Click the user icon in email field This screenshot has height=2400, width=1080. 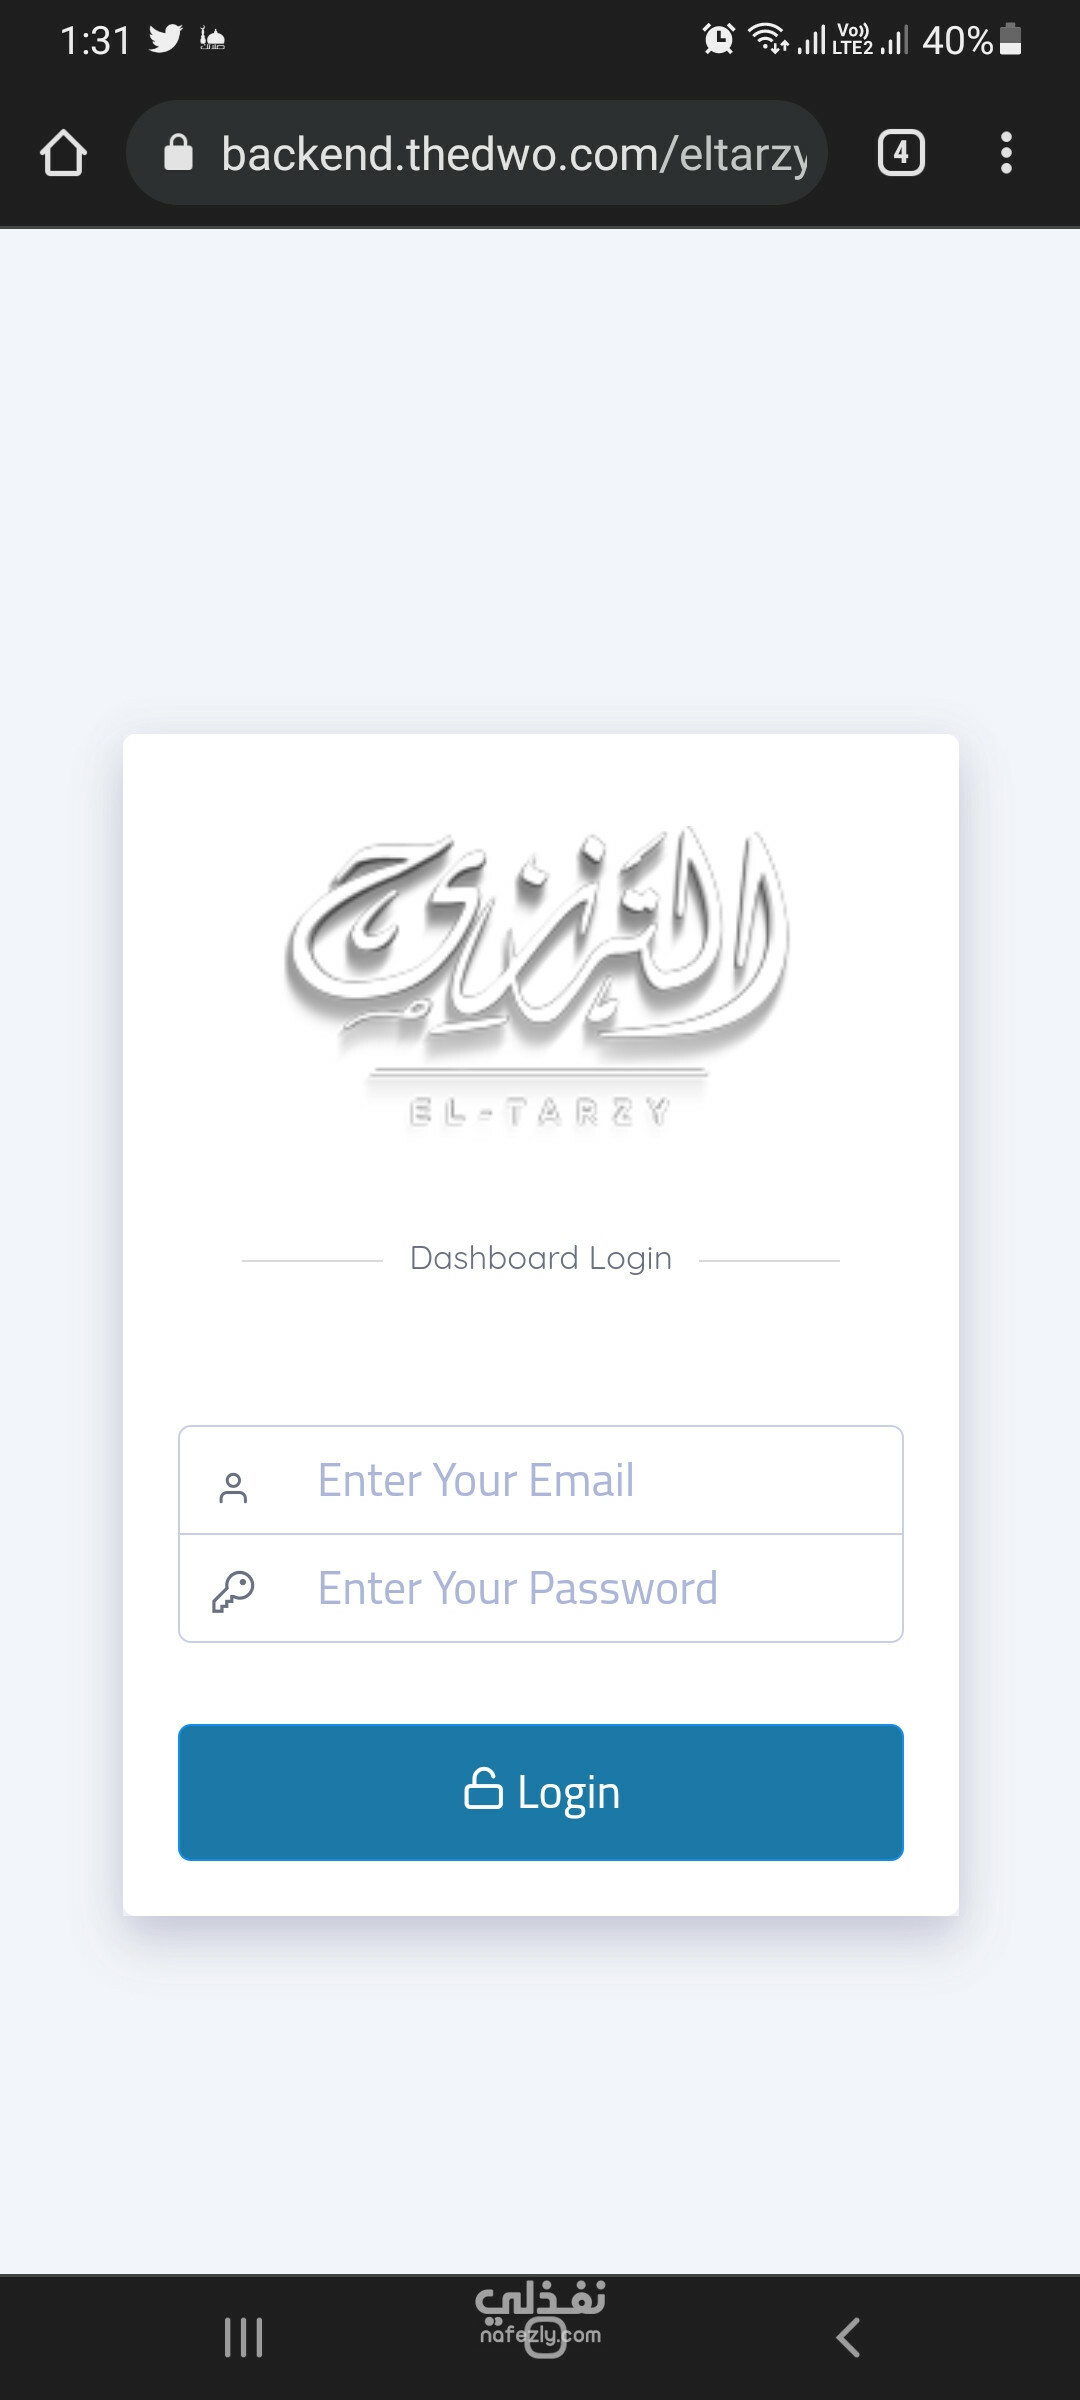click(x=233, y=1488)
